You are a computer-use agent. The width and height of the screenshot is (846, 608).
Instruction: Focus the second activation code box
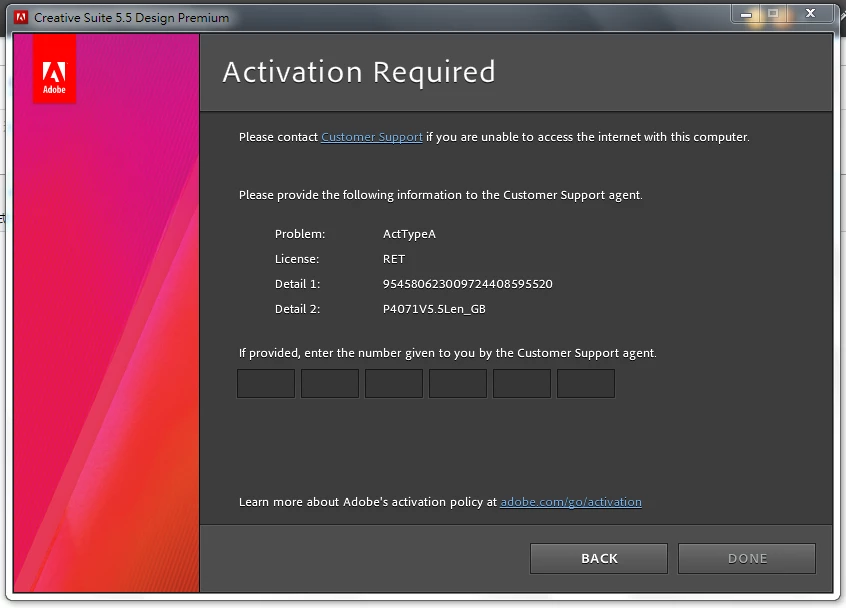pos(330,384)
